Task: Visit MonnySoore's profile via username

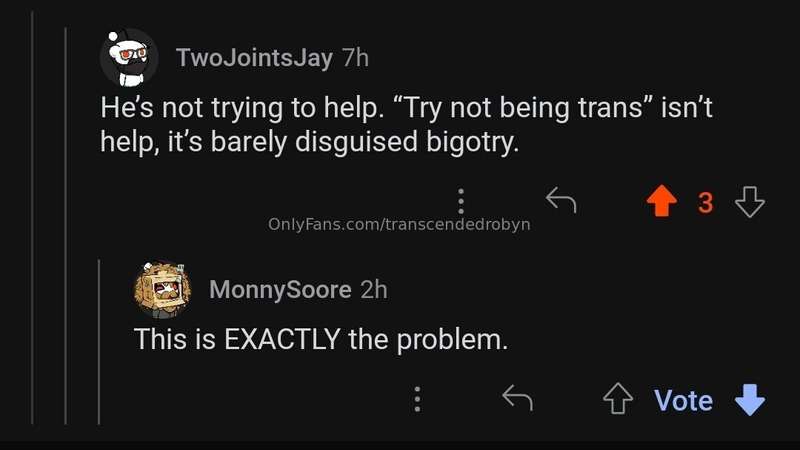Action: point(280,290)
